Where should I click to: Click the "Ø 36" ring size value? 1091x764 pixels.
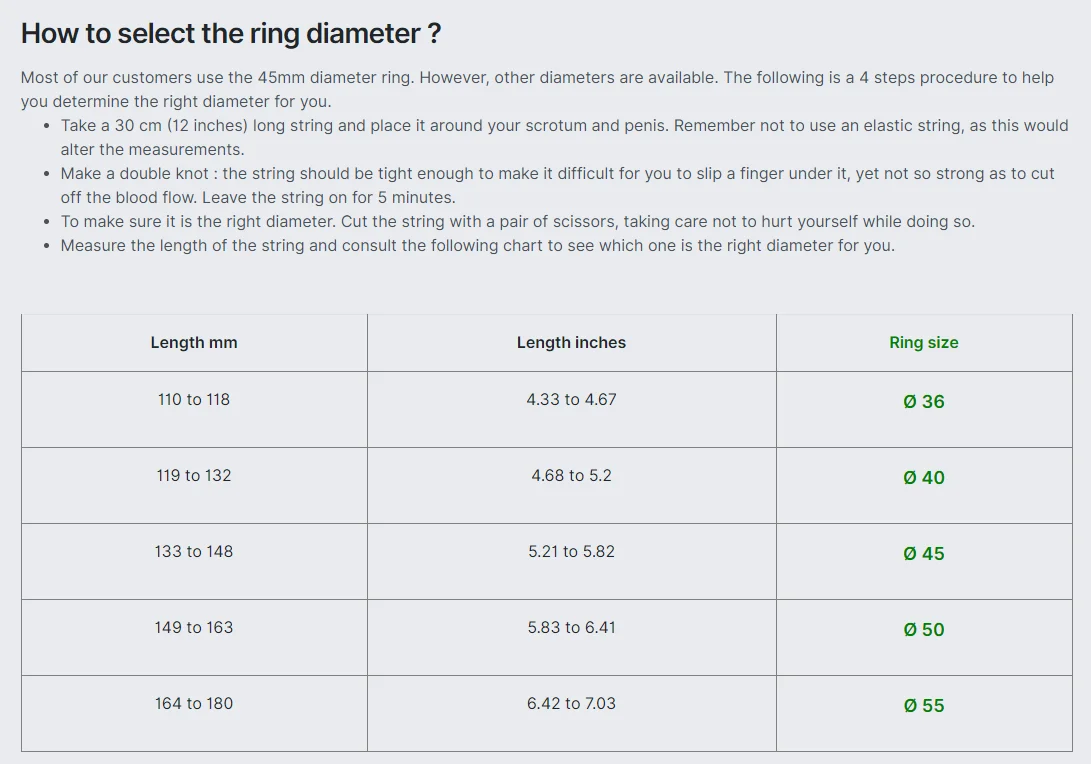point(923,401)
